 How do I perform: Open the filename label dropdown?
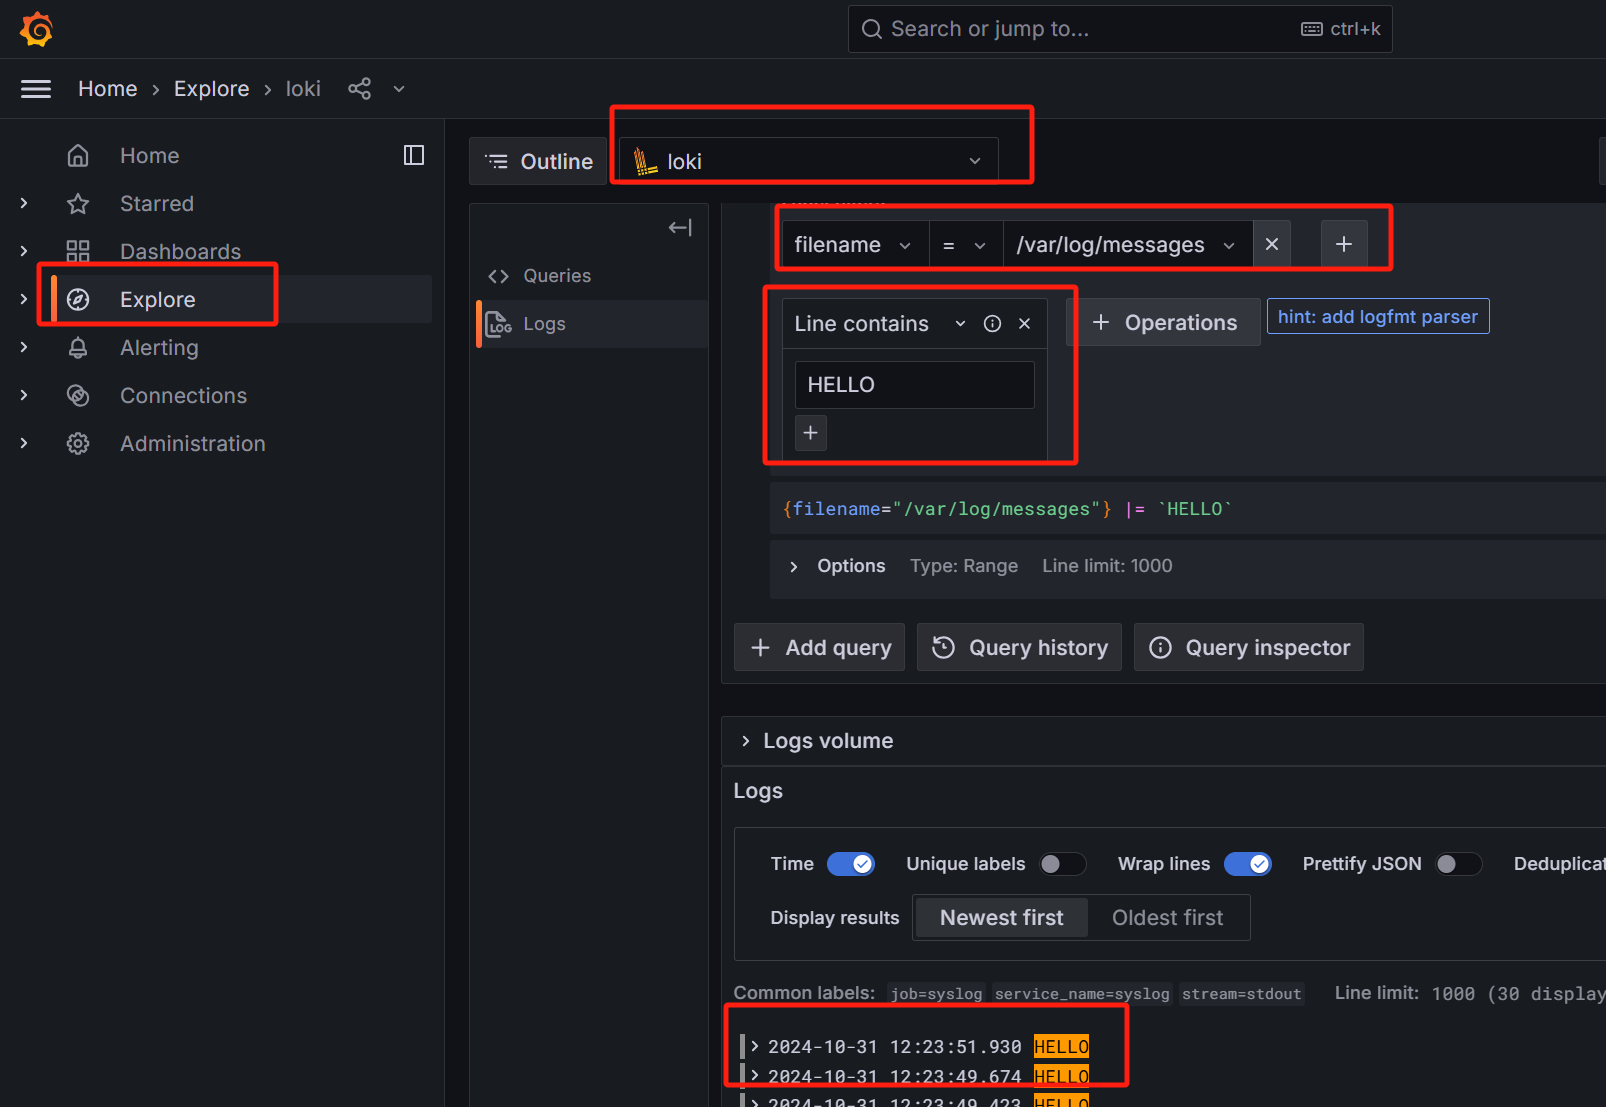click(854, 245)
